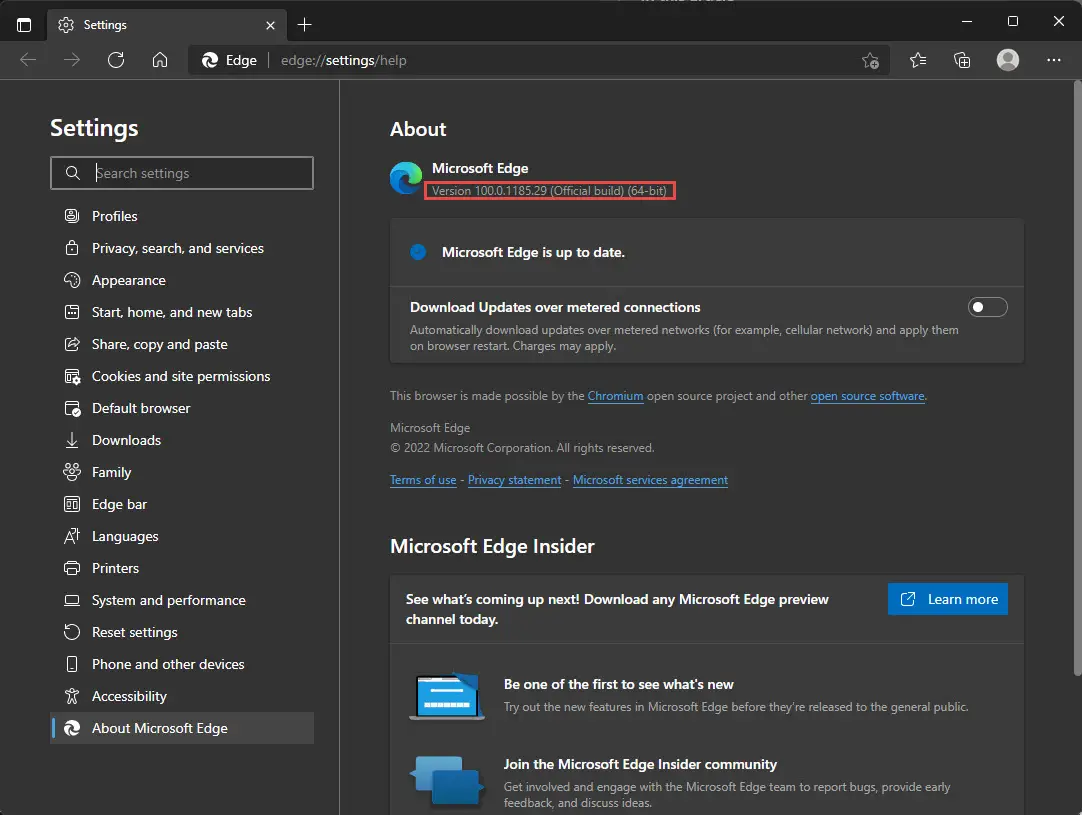Screen dimensions: 1082x815
Task: Click 'Microsoft Edge is up to date.' text
Action: click(533, 253)
